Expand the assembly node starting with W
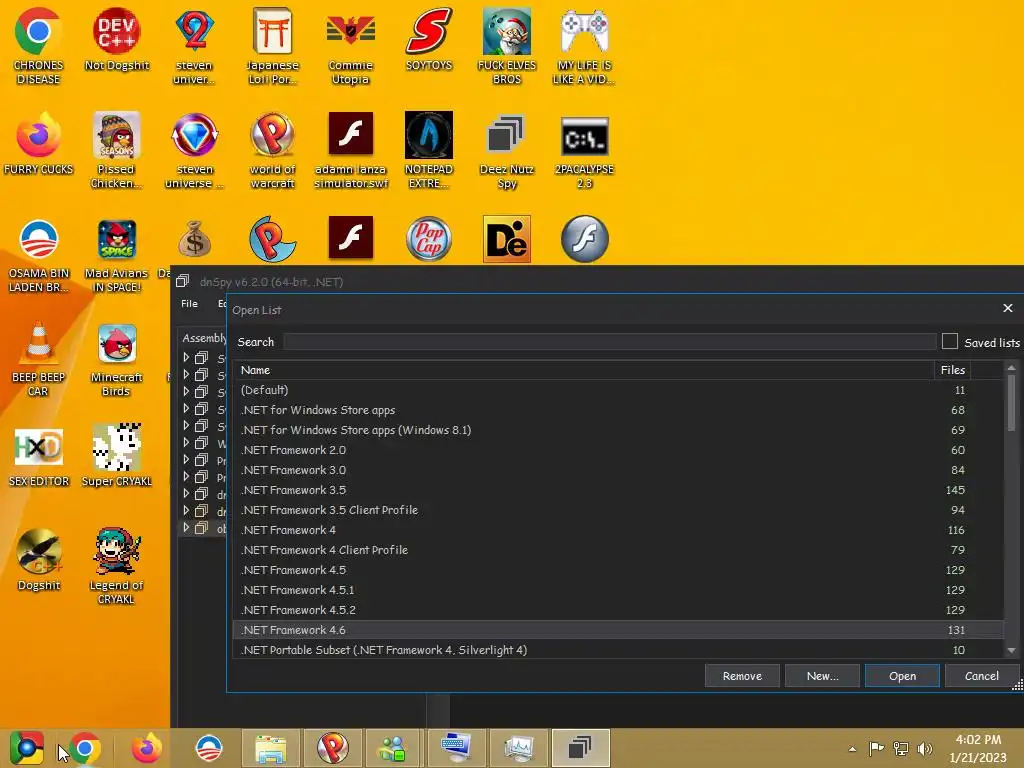Image resolution: width=1024 pixels, height=768 pixels. point(186,443)
